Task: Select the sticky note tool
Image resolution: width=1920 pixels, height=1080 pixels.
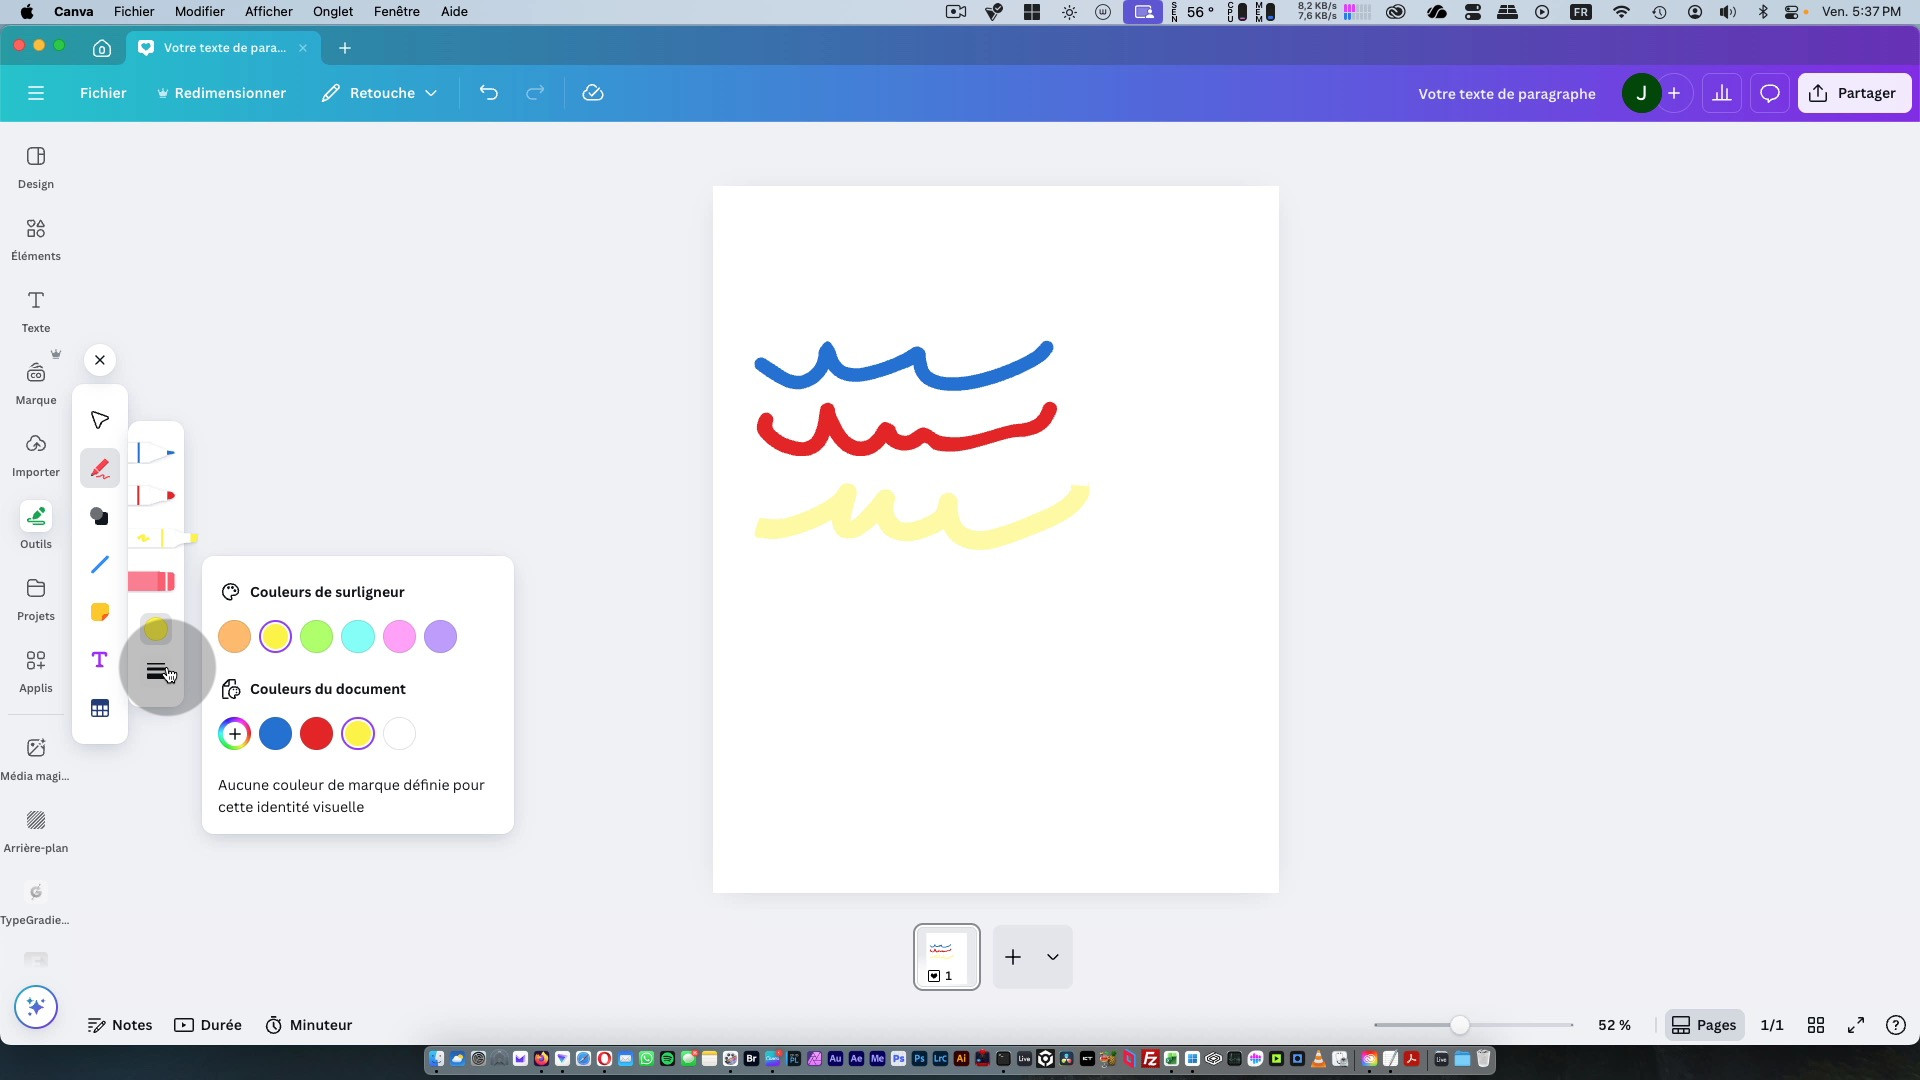Action: tap(100, 612)
